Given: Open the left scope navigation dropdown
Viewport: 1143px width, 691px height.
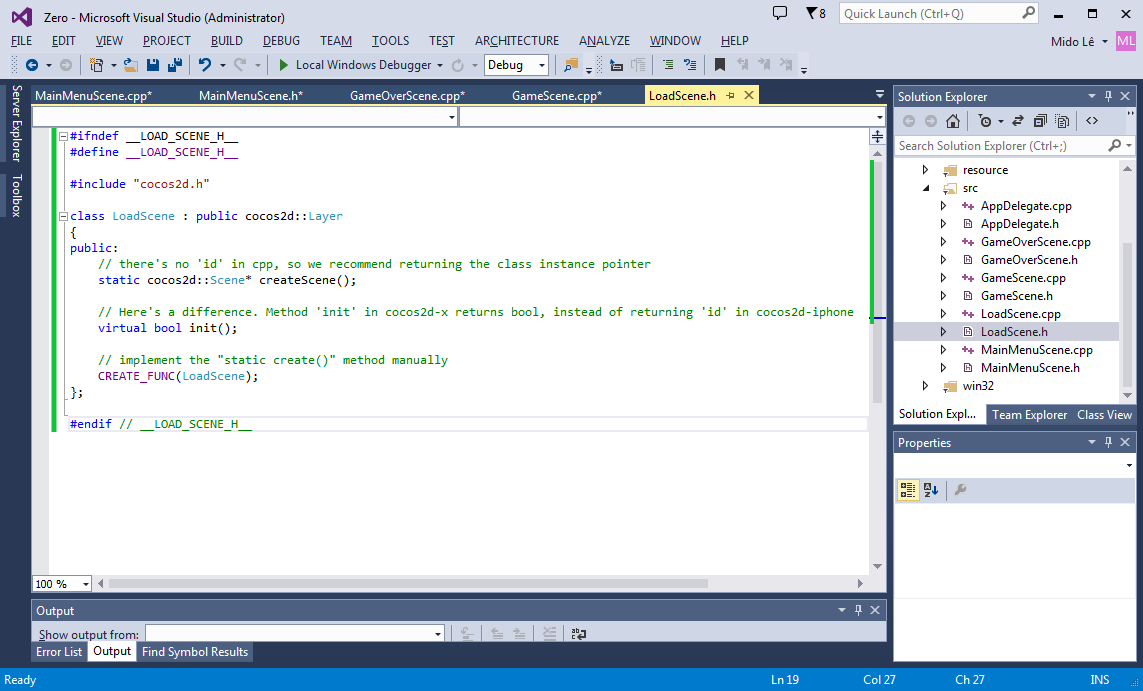Looking at the screenshot, I should (452, 117).
